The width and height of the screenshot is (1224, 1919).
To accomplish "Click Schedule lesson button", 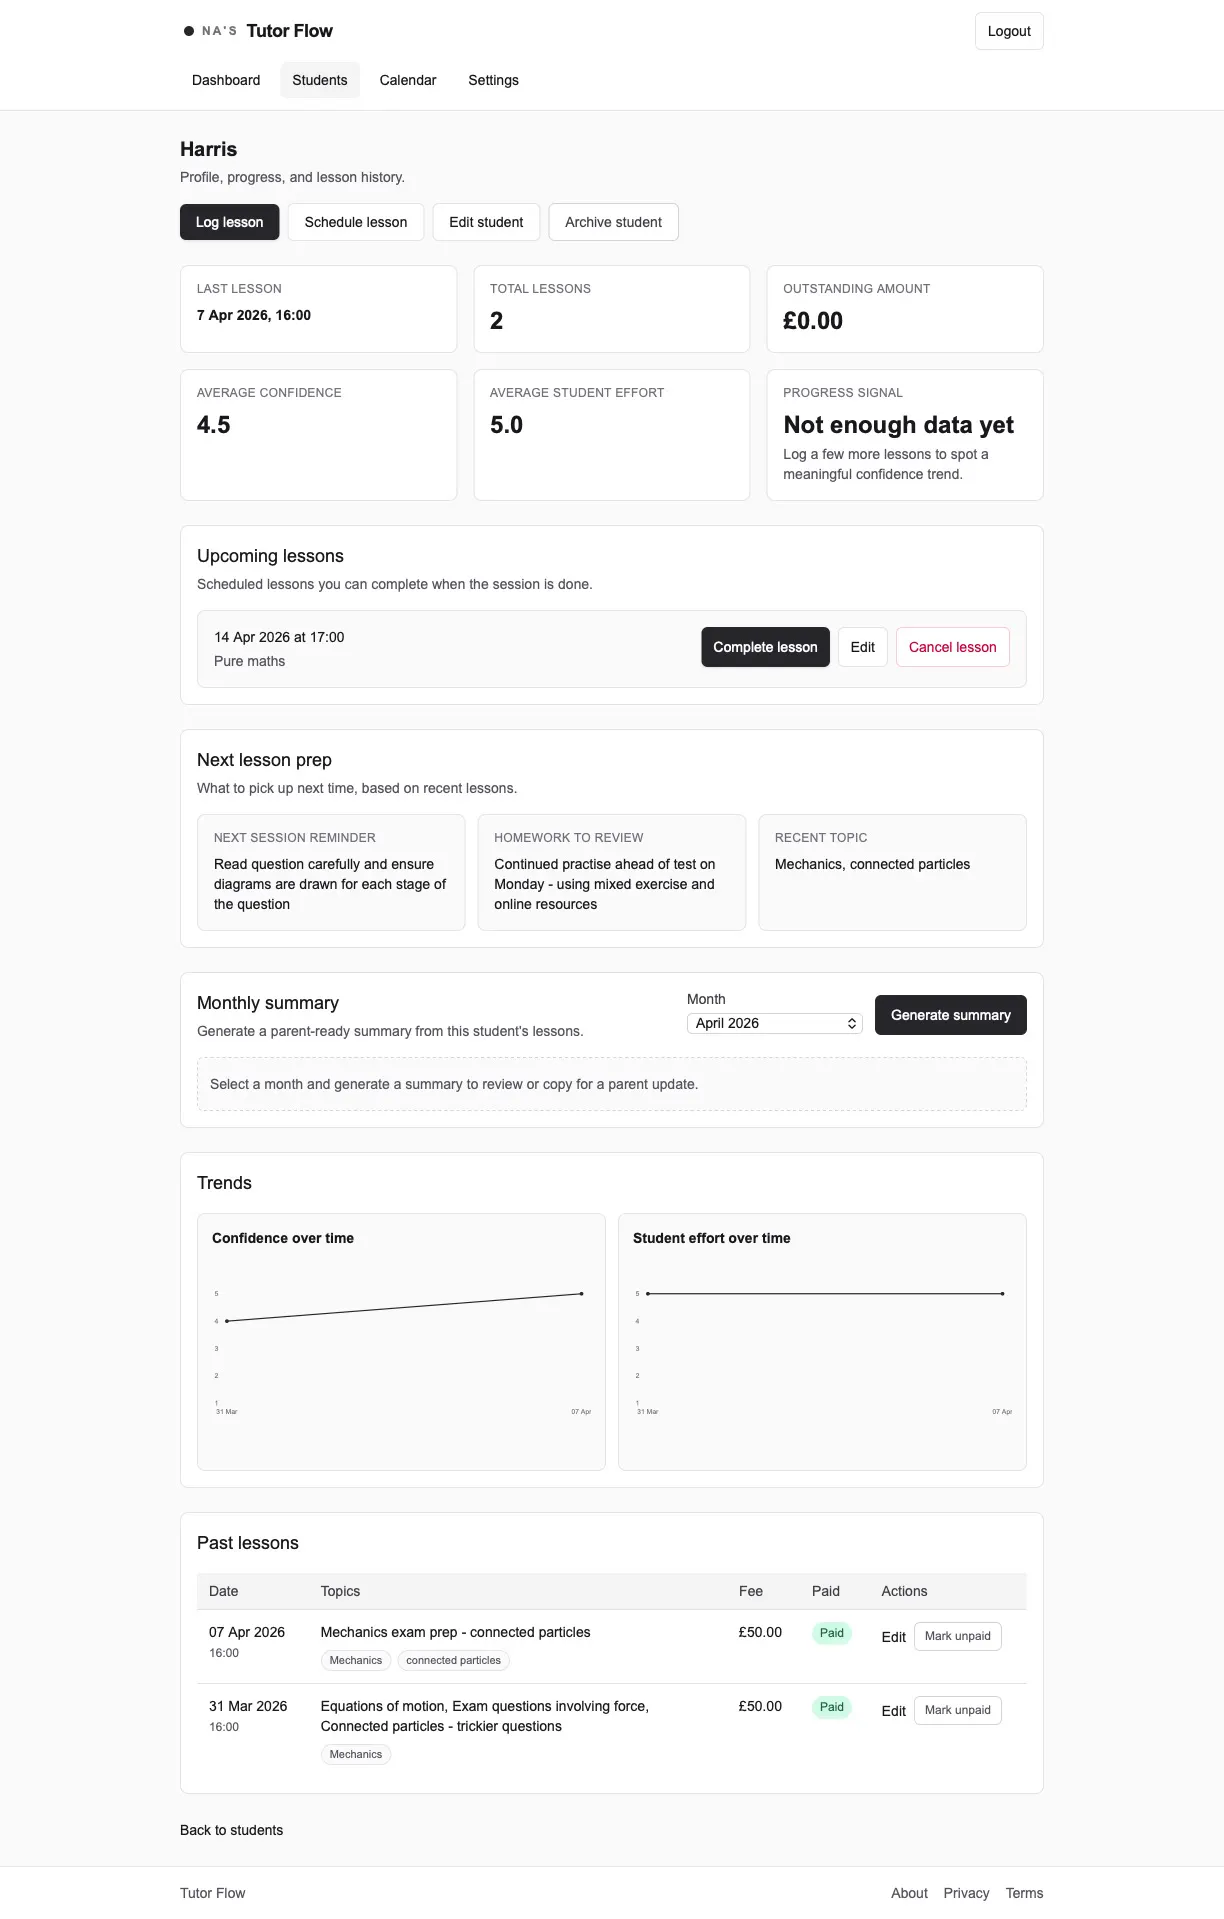I will coord(356,222).
